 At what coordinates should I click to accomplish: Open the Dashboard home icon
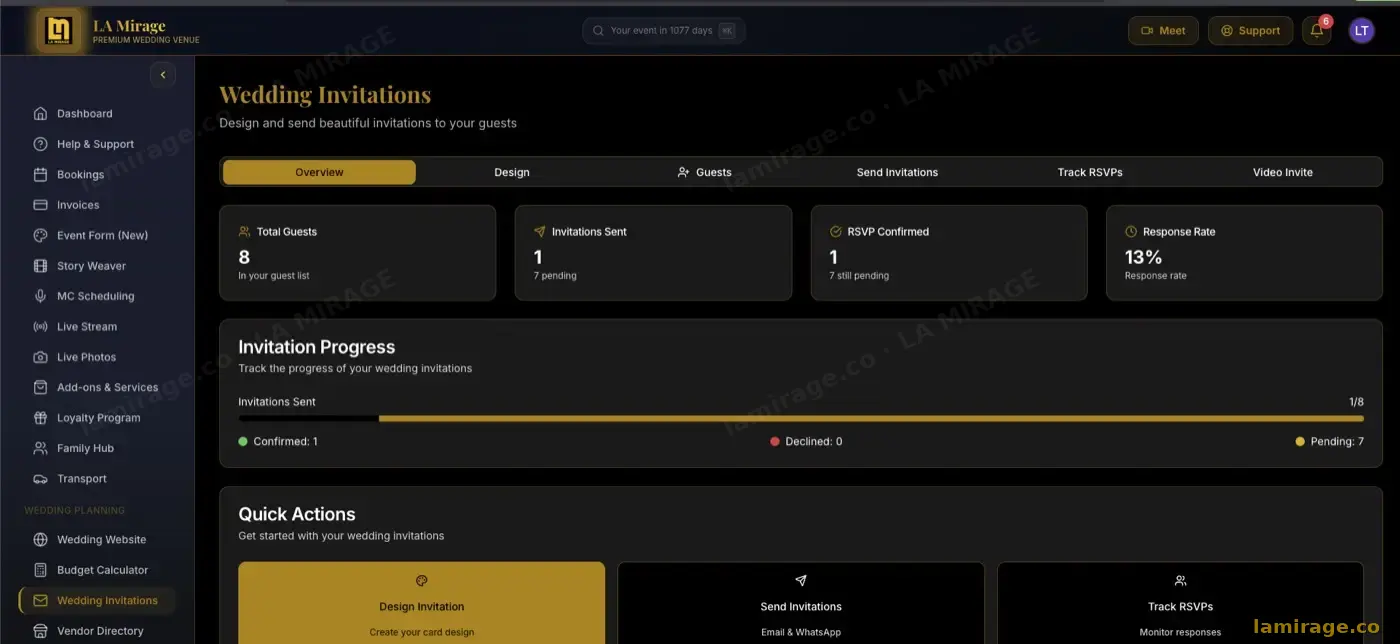click(x=40, y=114)
